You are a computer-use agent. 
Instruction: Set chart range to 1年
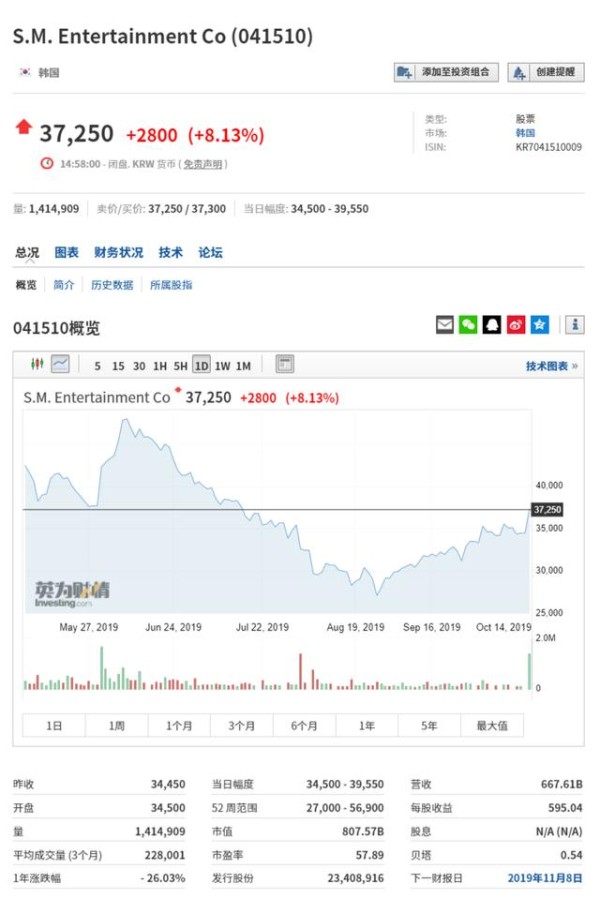pyautogui.click(x=366, y=726)
